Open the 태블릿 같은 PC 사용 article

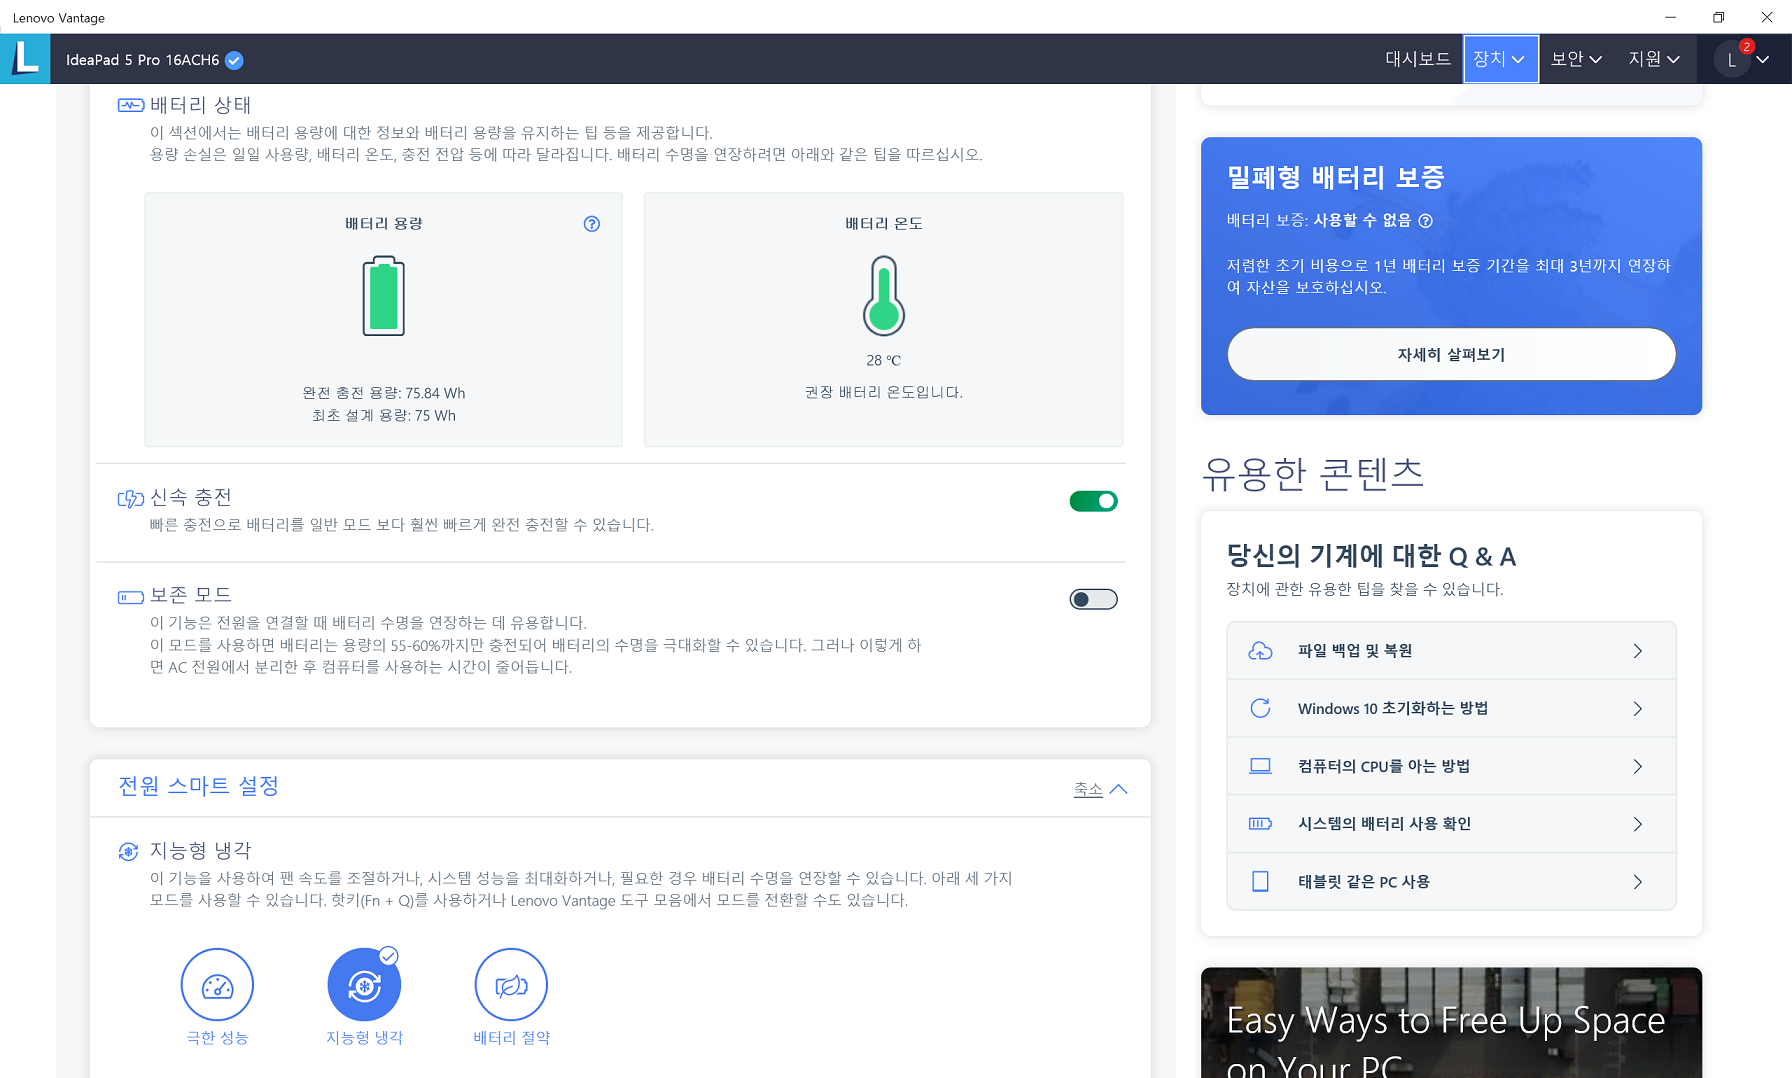(x=1451, y=881)
